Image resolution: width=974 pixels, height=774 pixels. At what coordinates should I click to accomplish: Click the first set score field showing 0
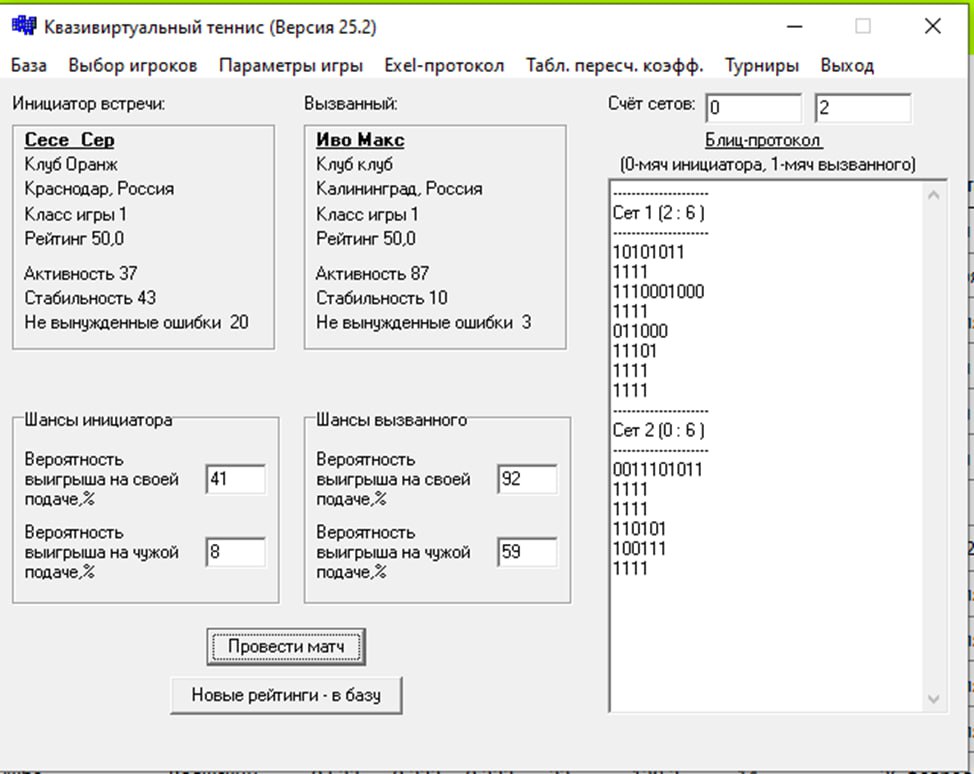pyautogui.click(x=753, y=108)
